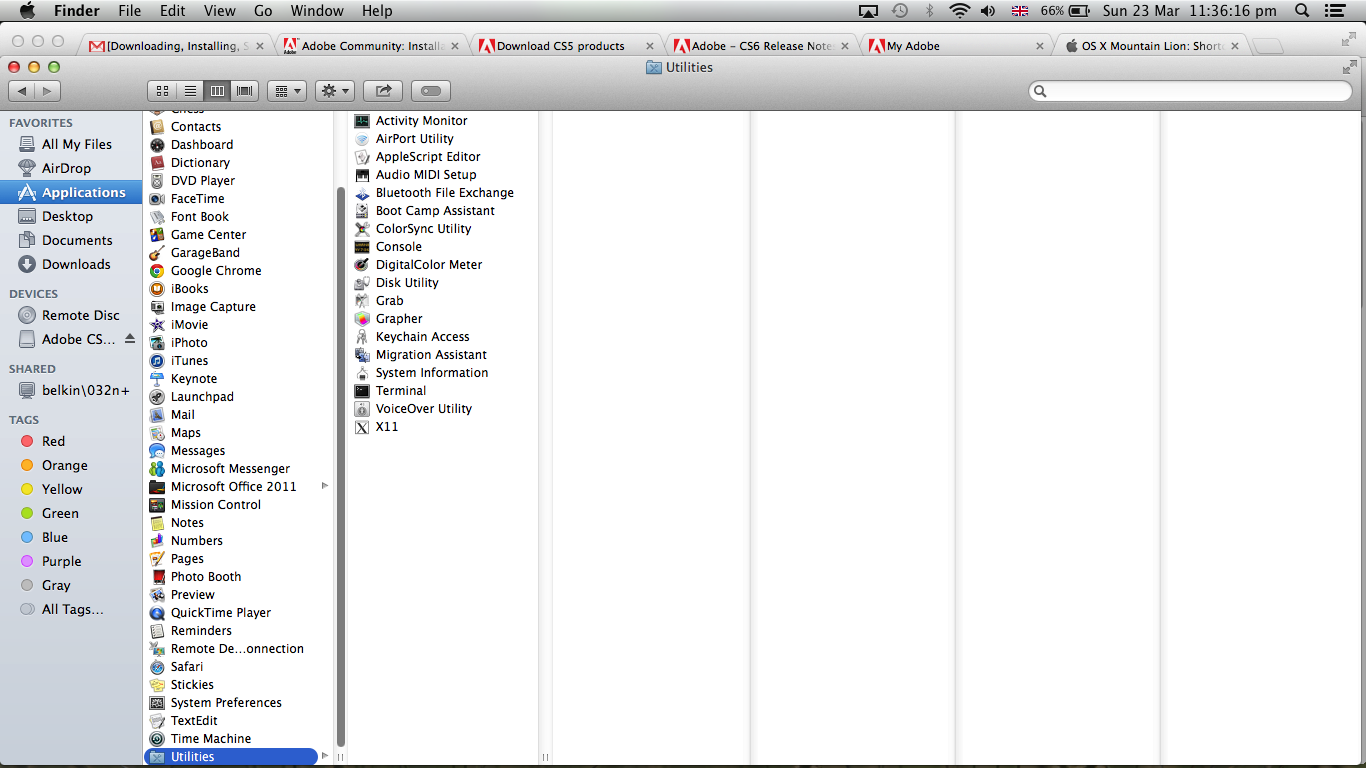Image resolution: width=1366 pixels, height=768 pixels.
Task: Select the Grapher app icon
Action: click(362, 319)
